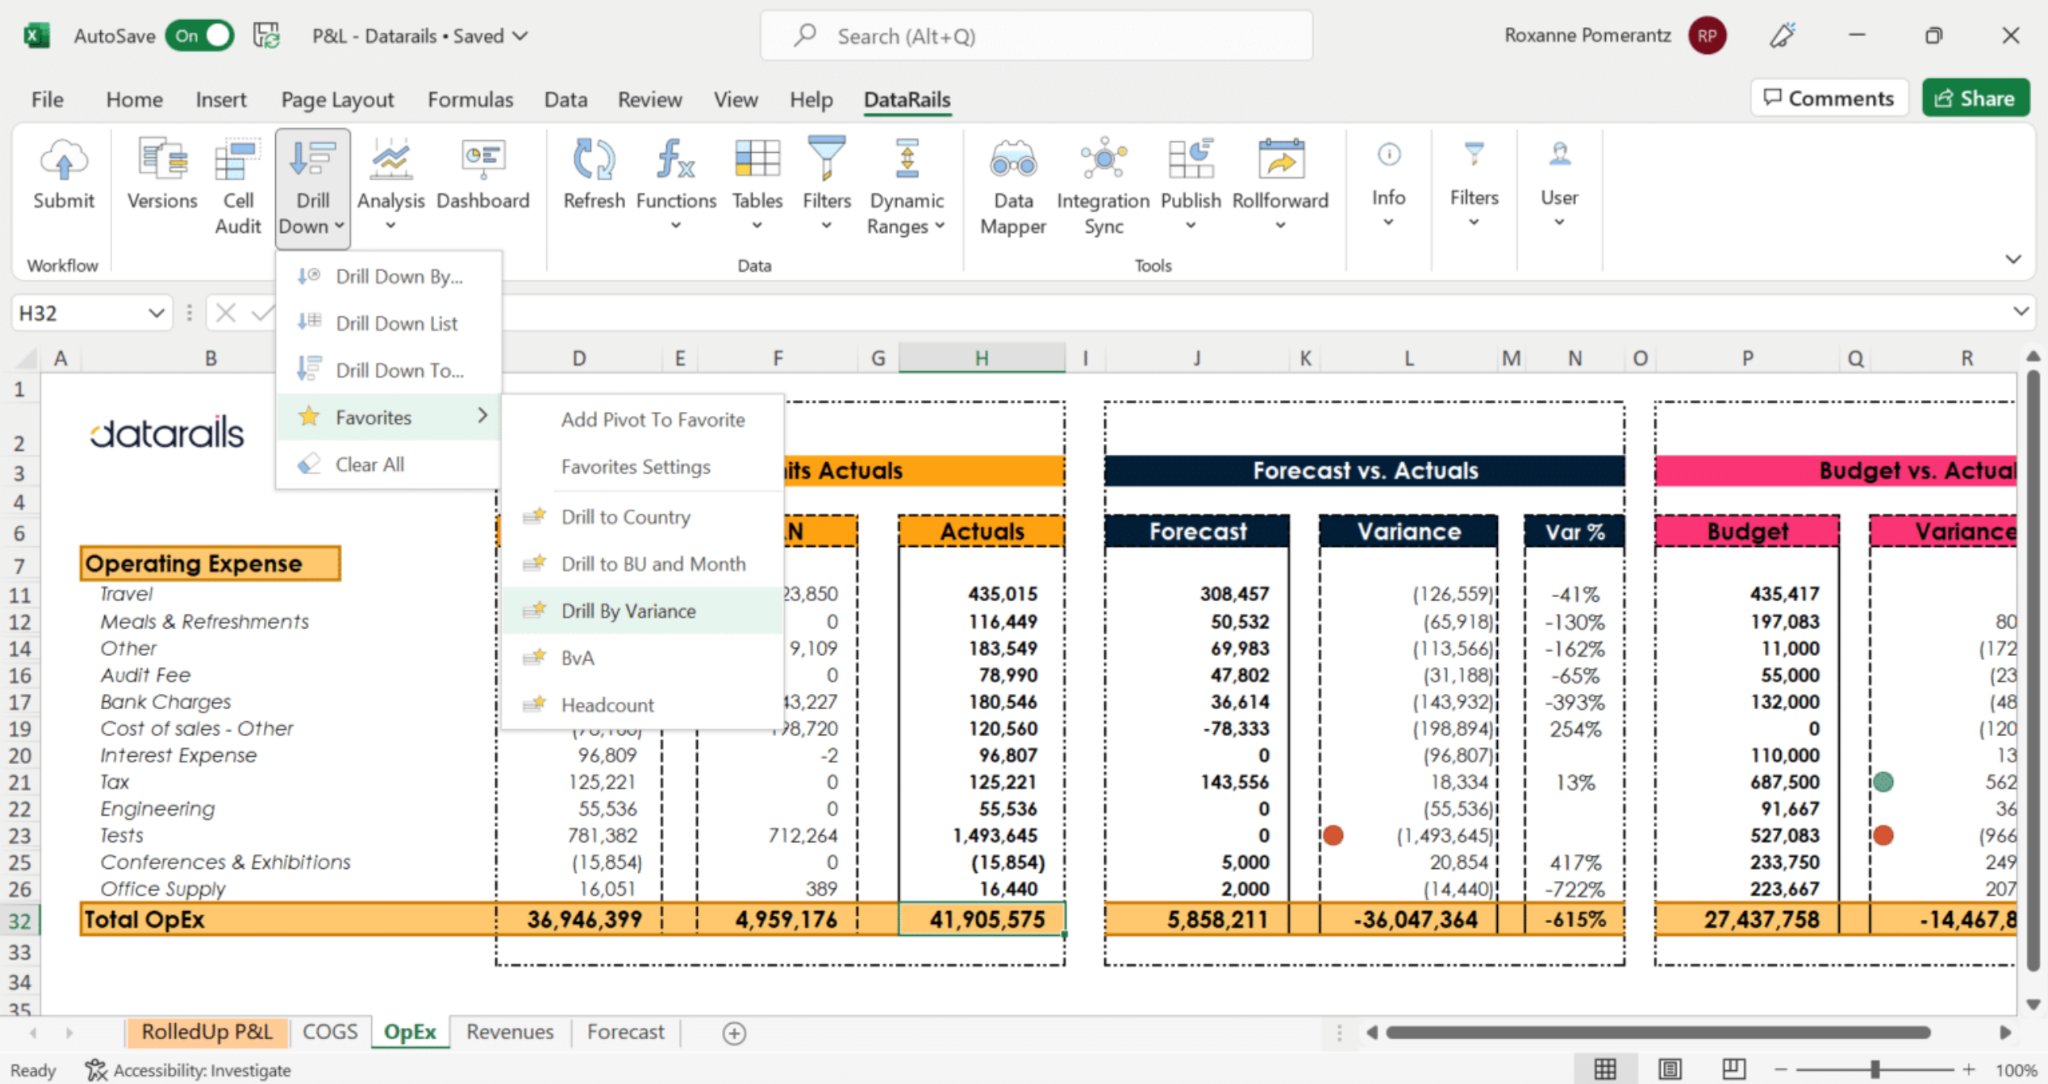2048x1084 pixels.
Task: Collapse the ribbon with the chevron
Action: click(2013, 259)
